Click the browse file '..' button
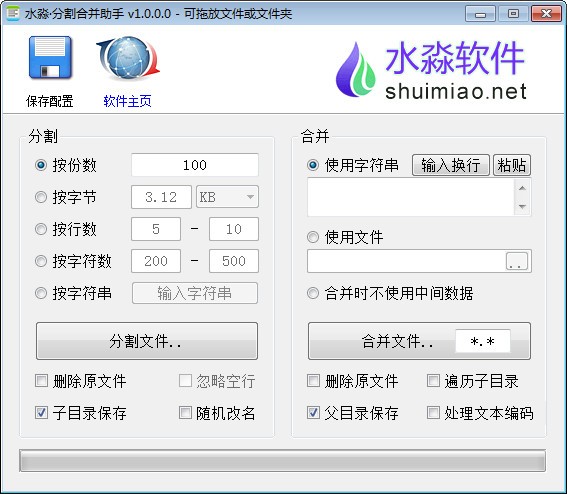The width and height of the screenshot is (567, 494). (516, 261)
